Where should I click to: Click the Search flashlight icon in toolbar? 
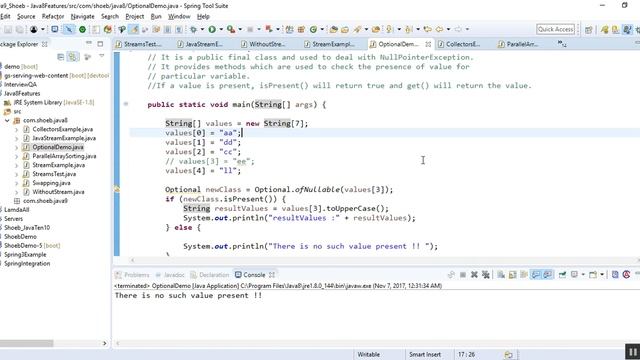[x=357, y=29]
